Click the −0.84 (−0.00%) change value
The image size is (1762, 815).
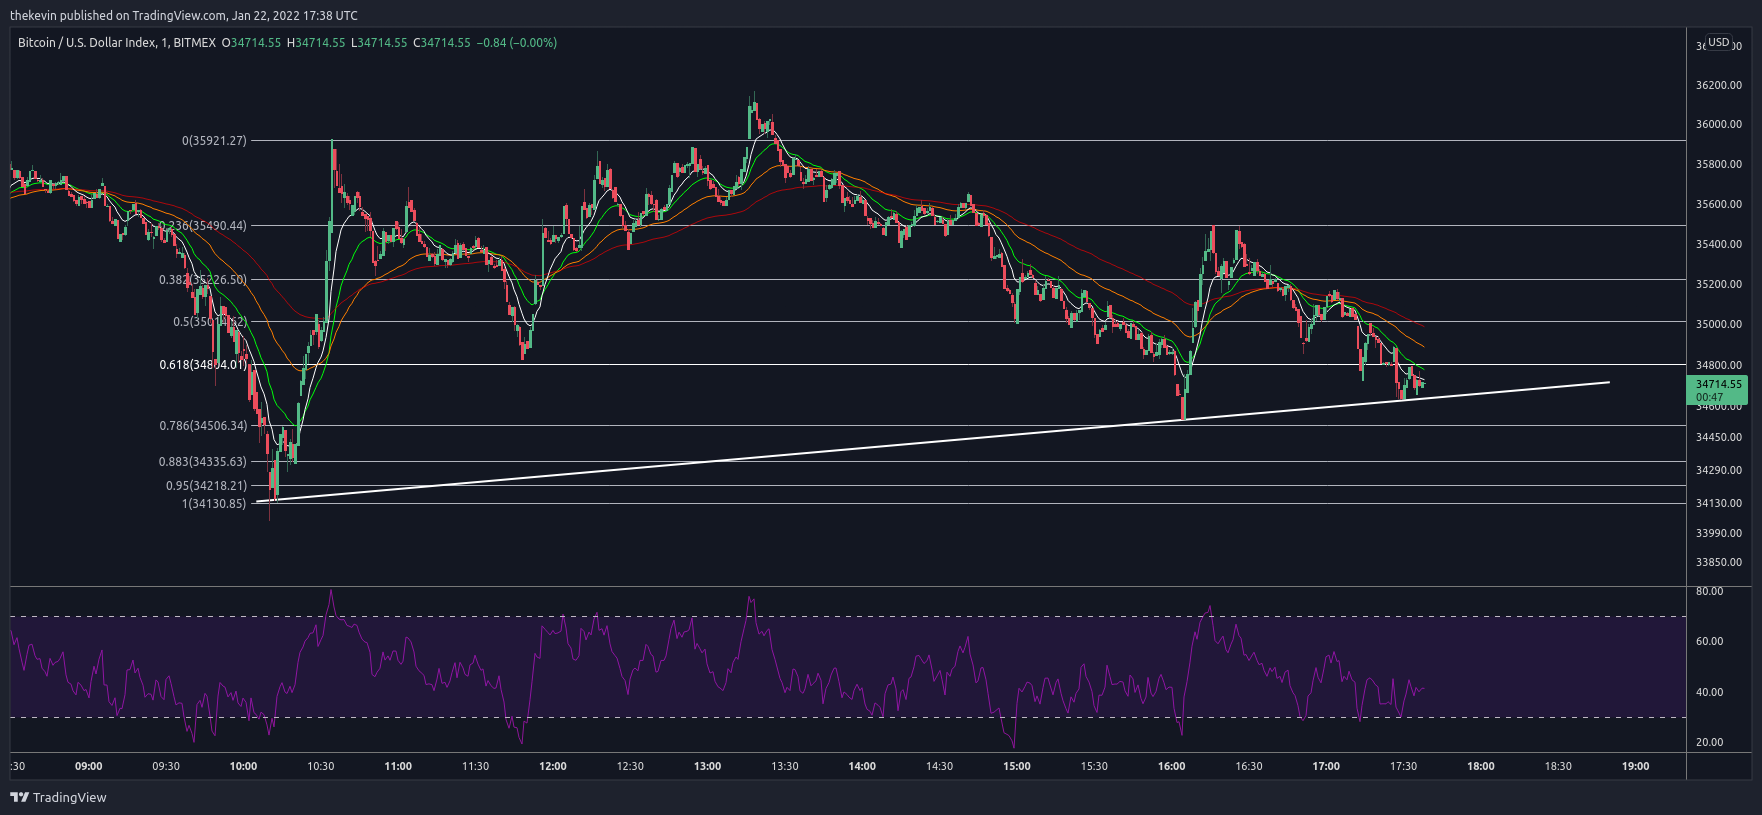[517, 43]
